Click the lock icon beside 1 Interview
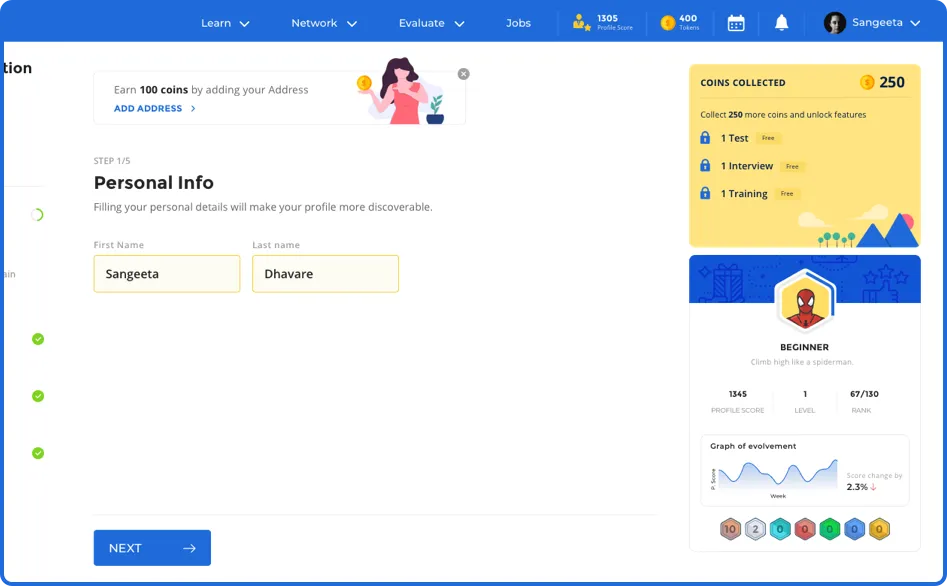 [705, 166]
